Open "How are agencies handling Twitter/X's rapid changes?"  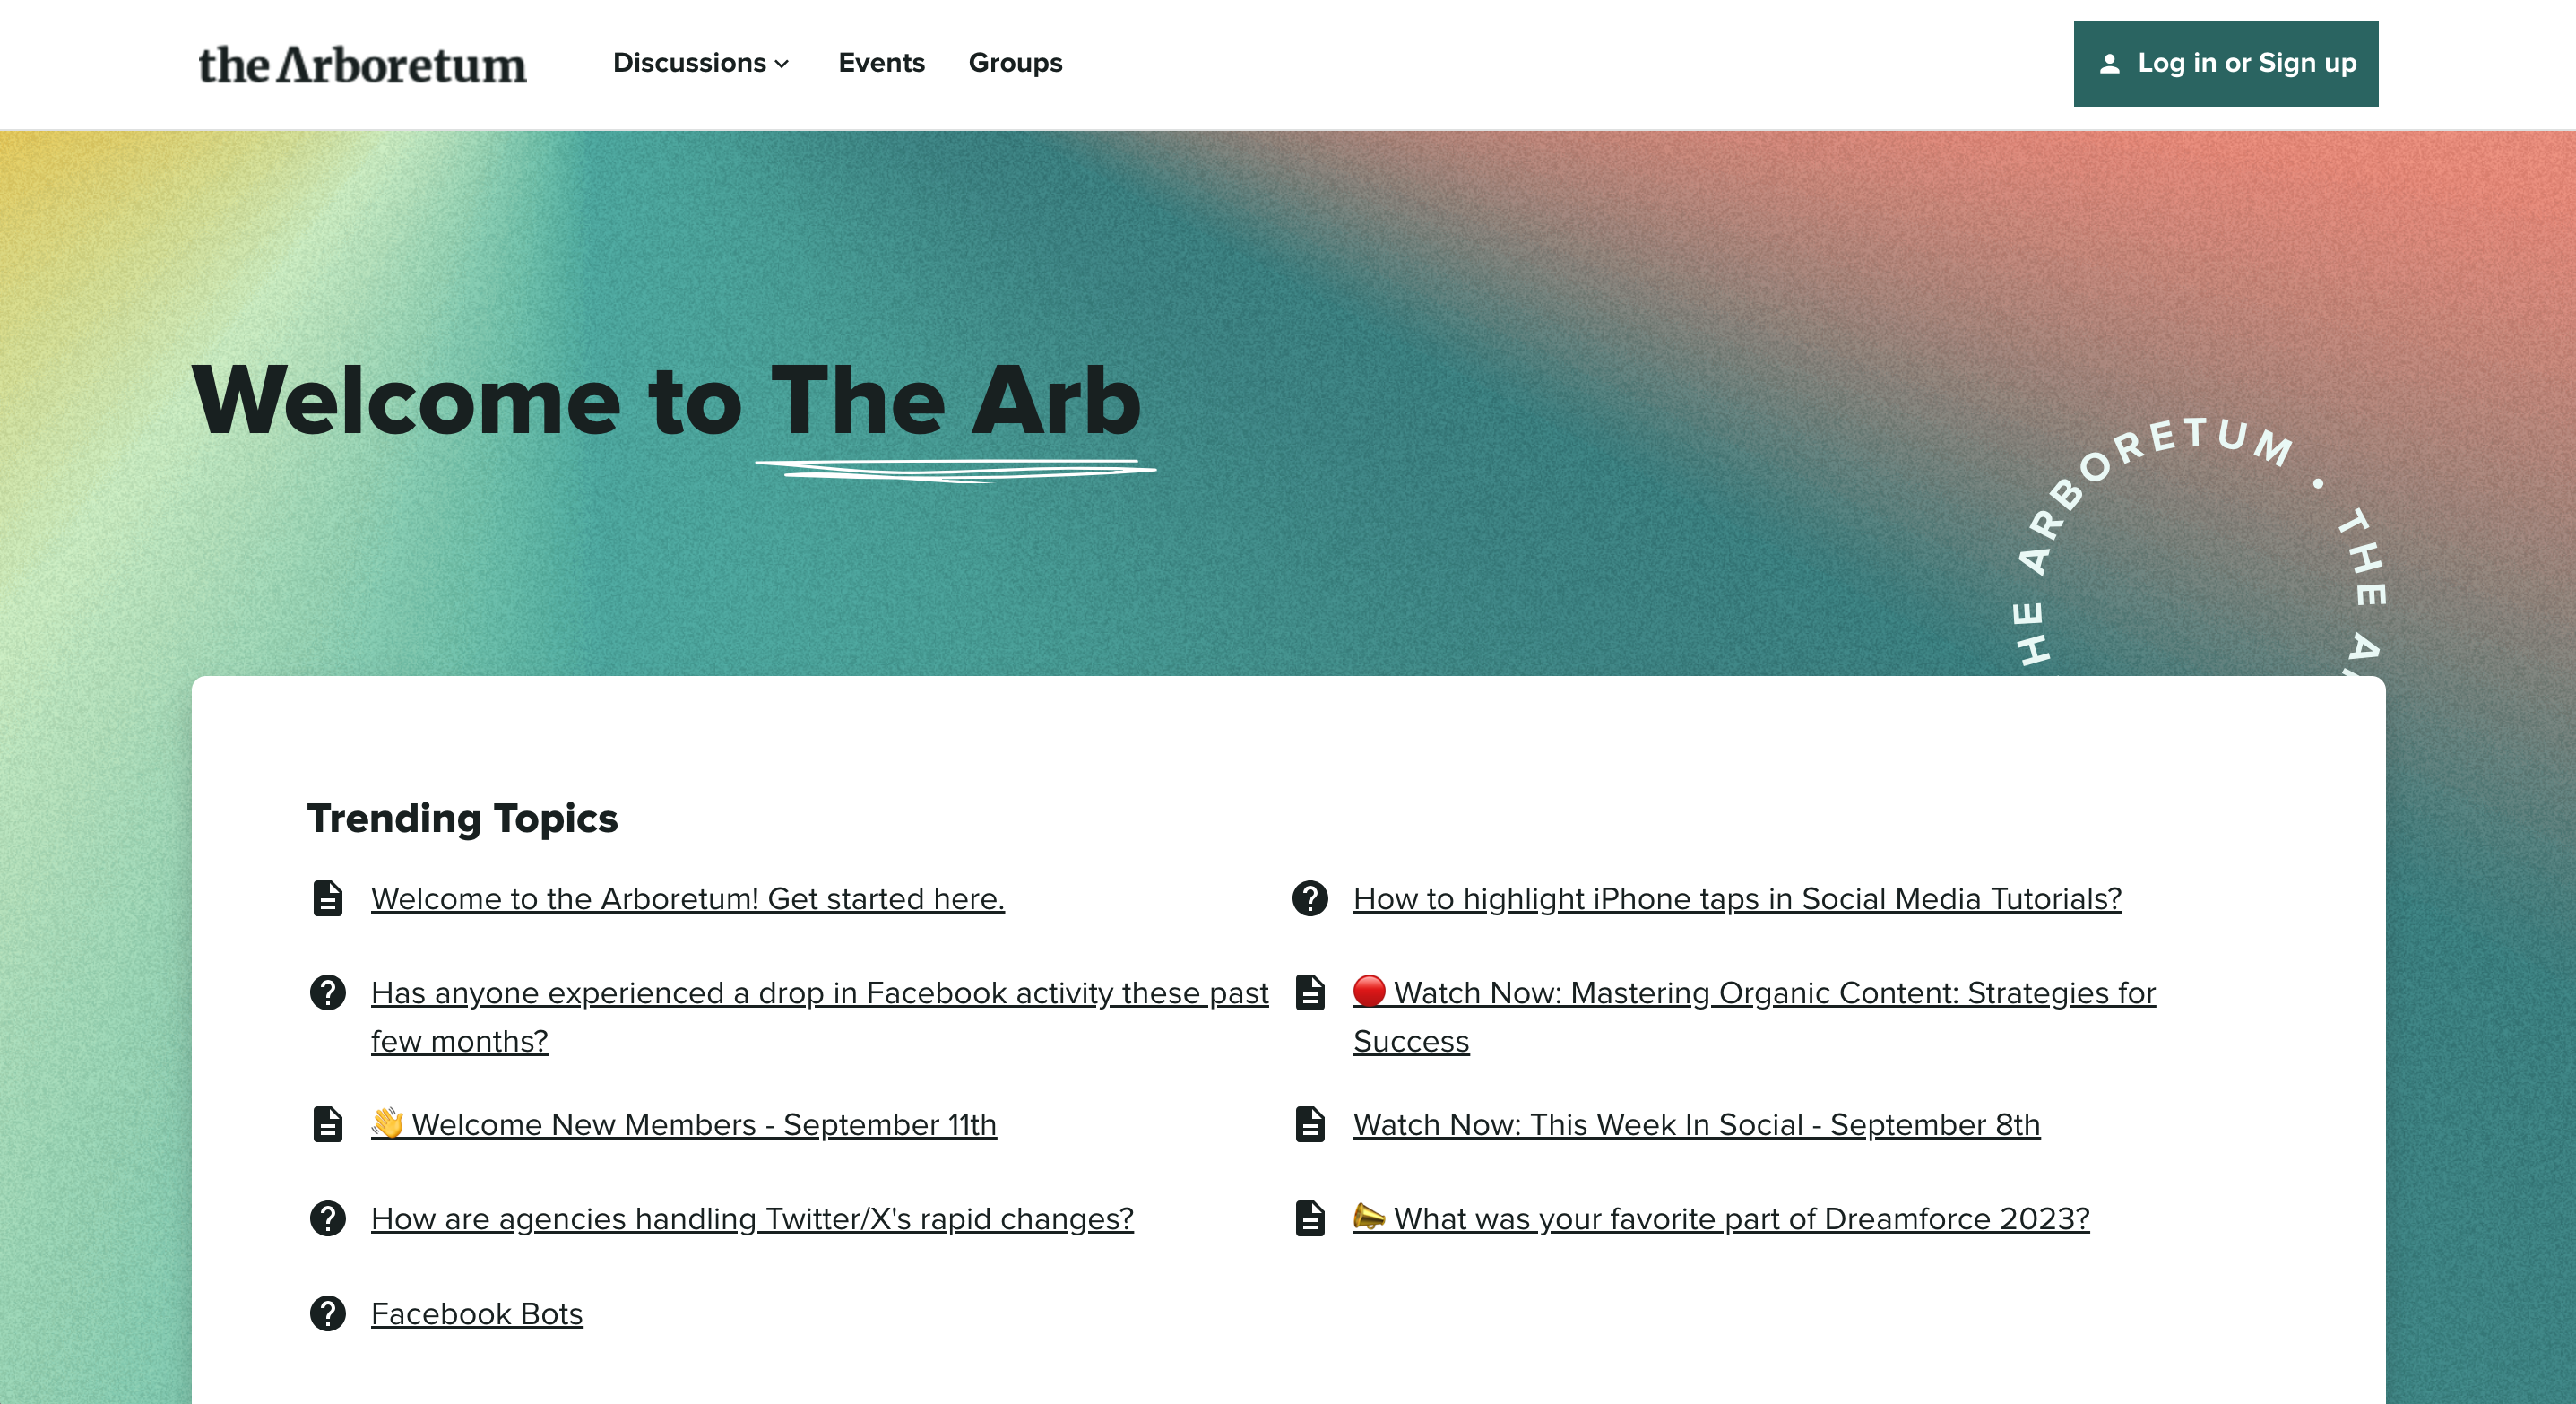click(x=752, y=1218)
